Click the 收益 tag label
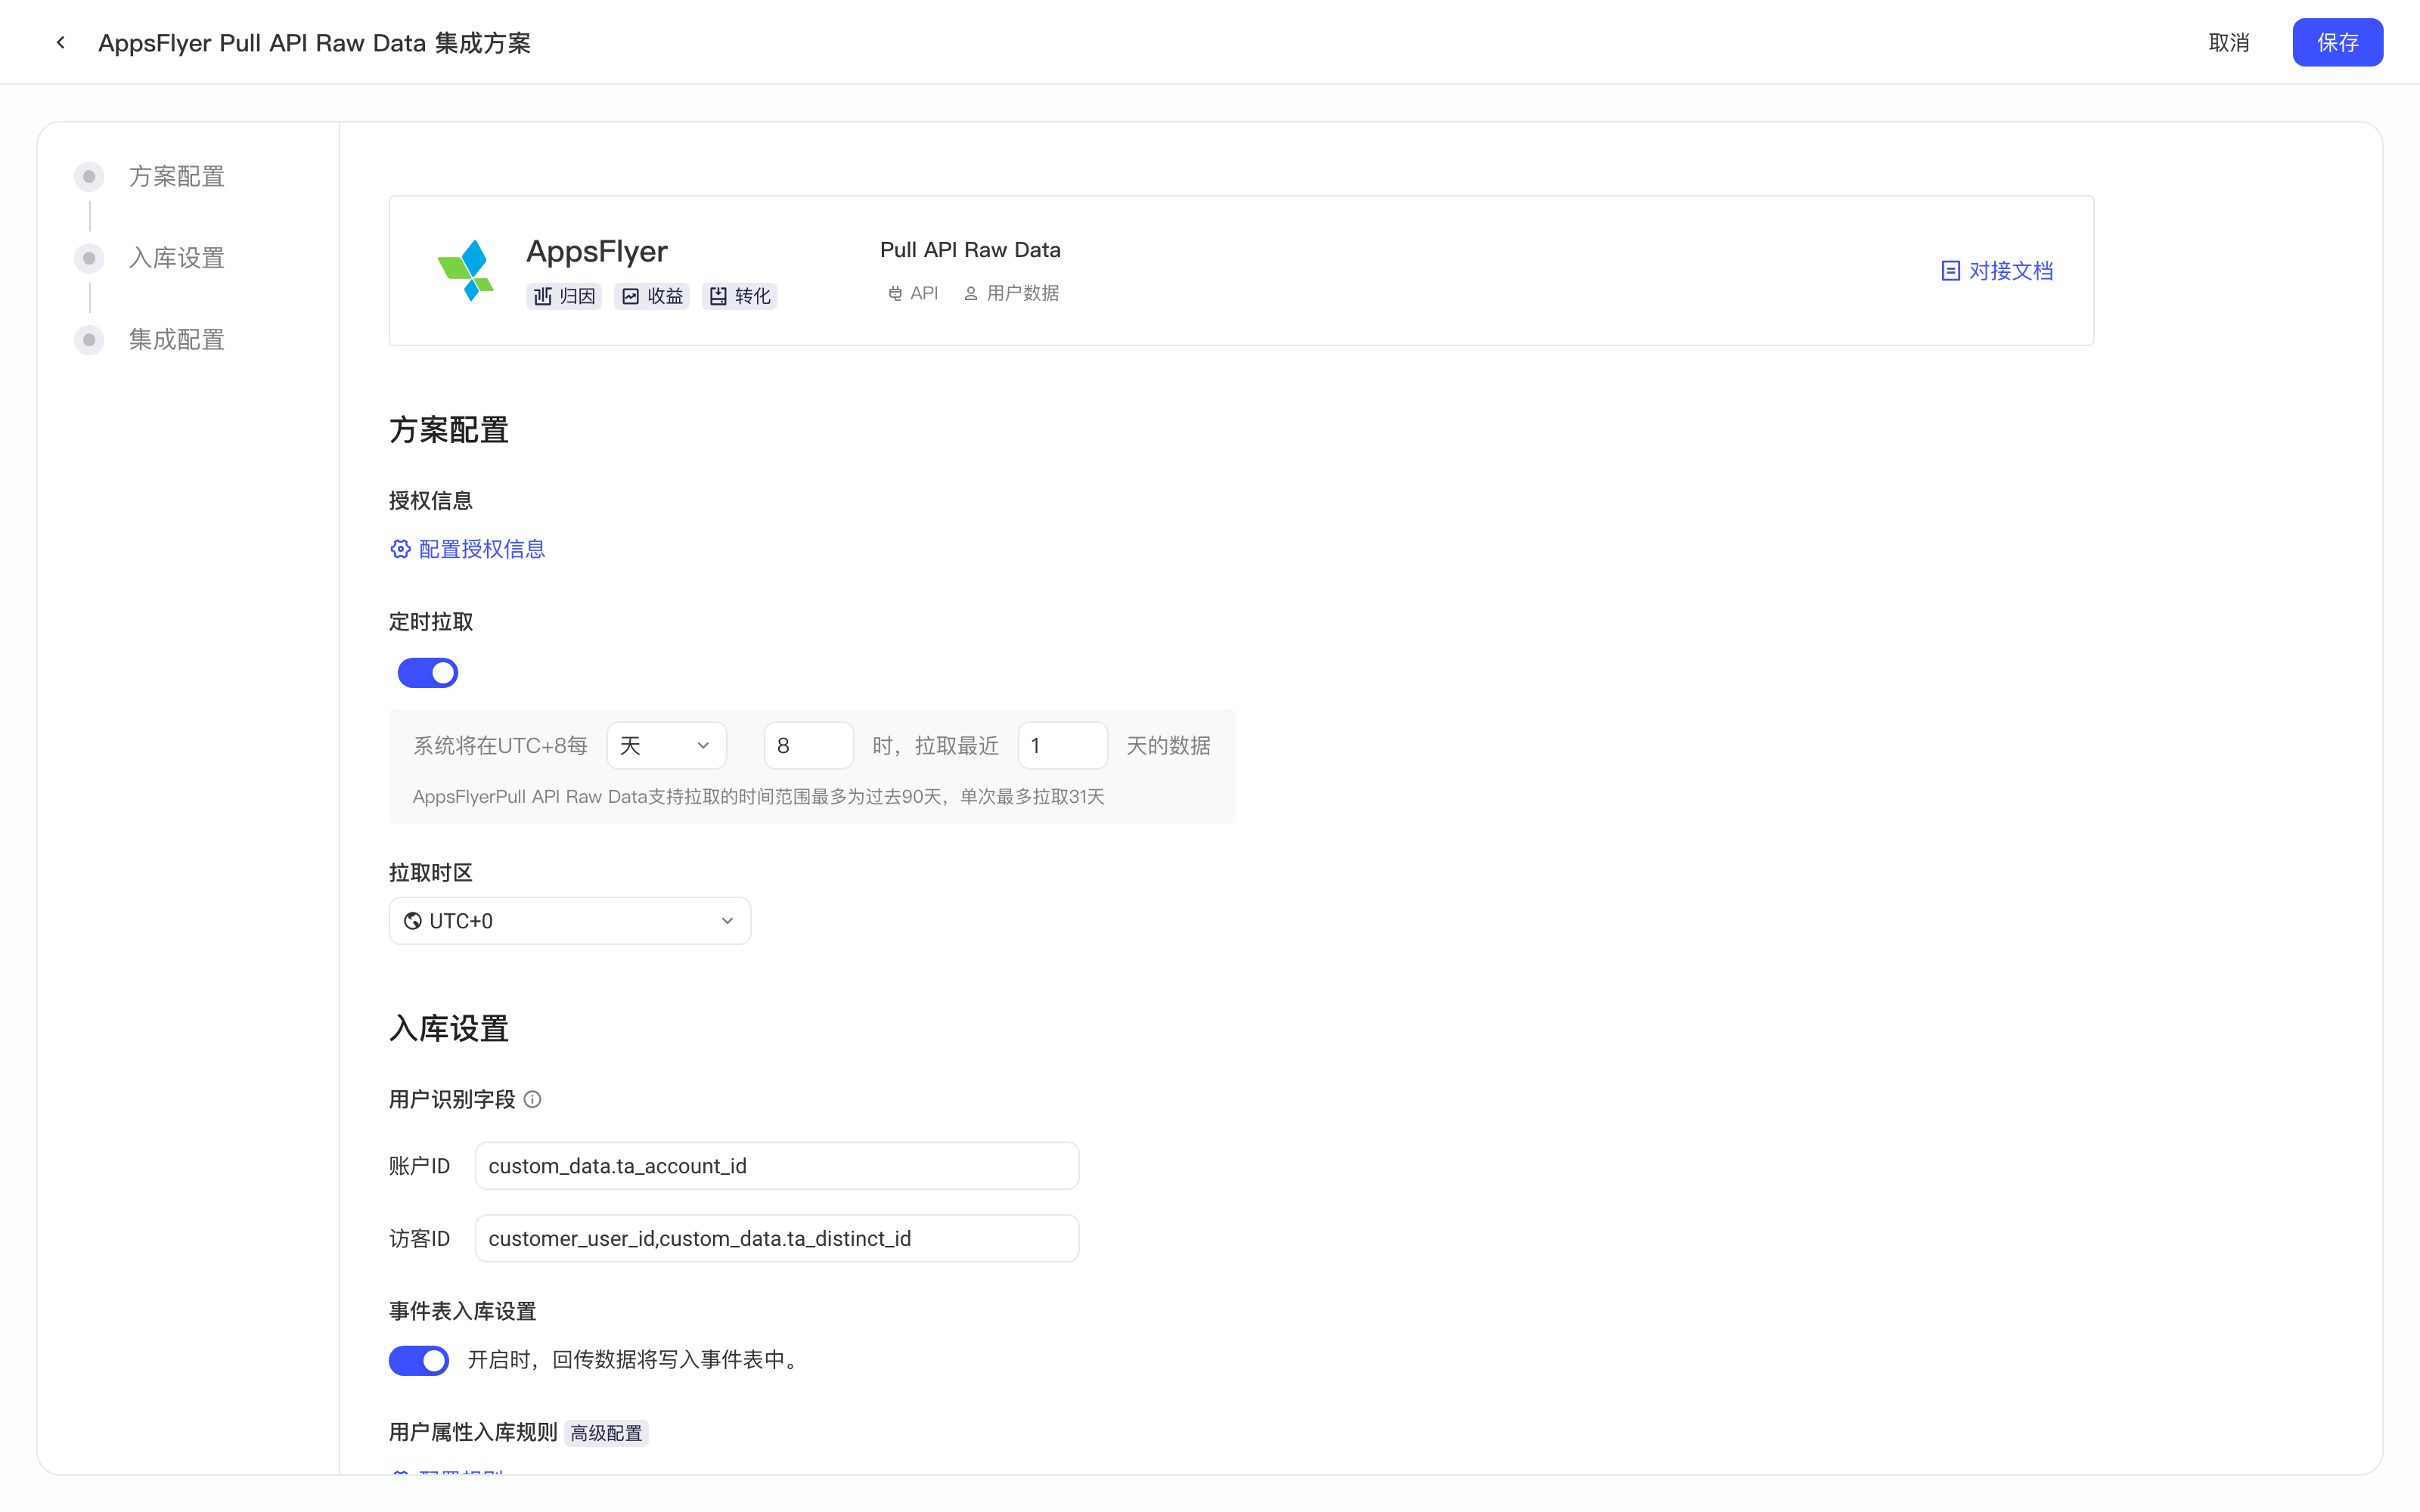Image resolution: width=2420 pixels, height=1512 pixels. pyautogui.click(x=665, y=296)
